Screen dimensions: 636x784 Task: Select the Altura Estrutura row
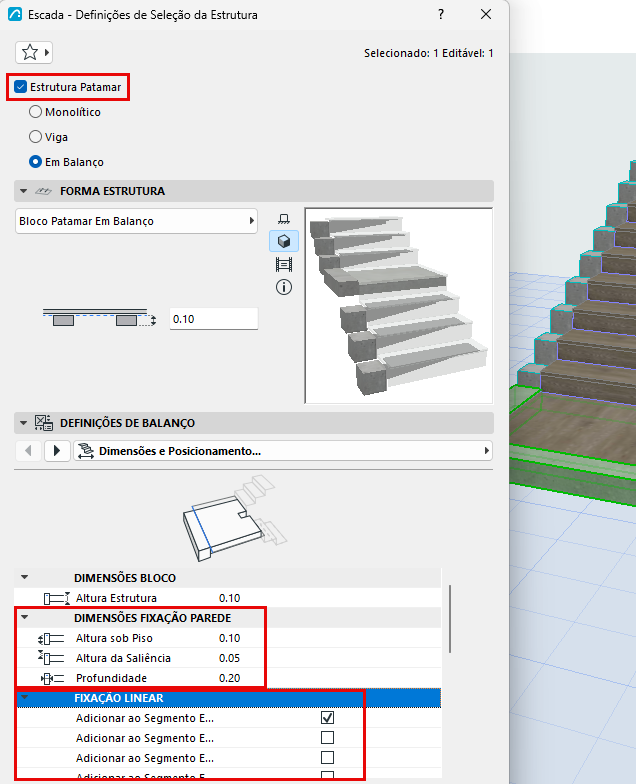228,598
